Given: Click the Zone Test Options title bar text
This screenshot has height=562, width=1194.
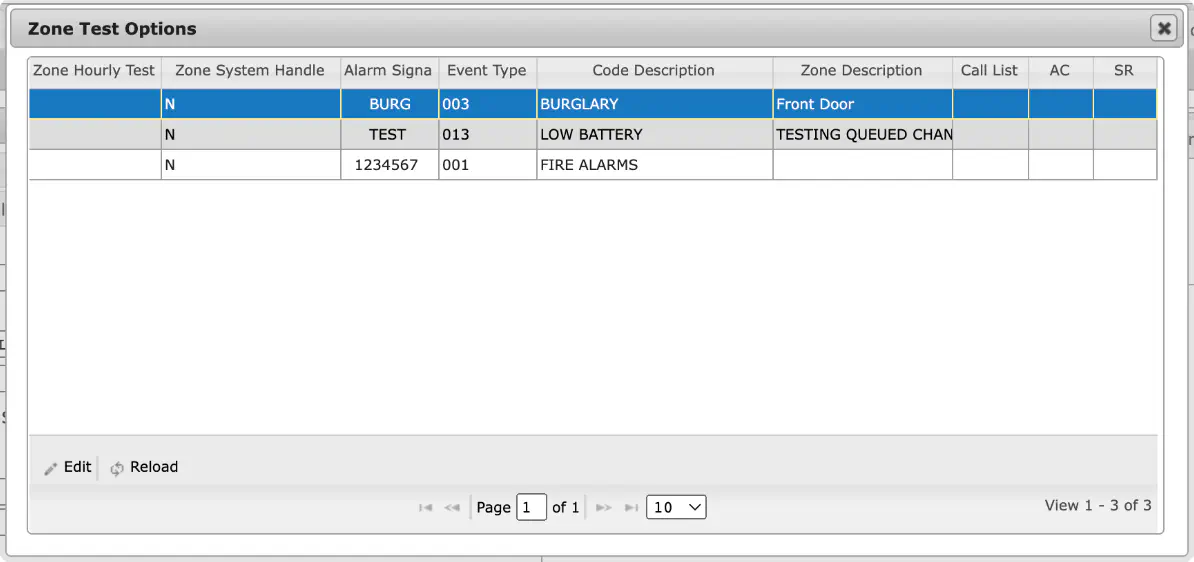Looking at the screenshot, I should 112,29.
